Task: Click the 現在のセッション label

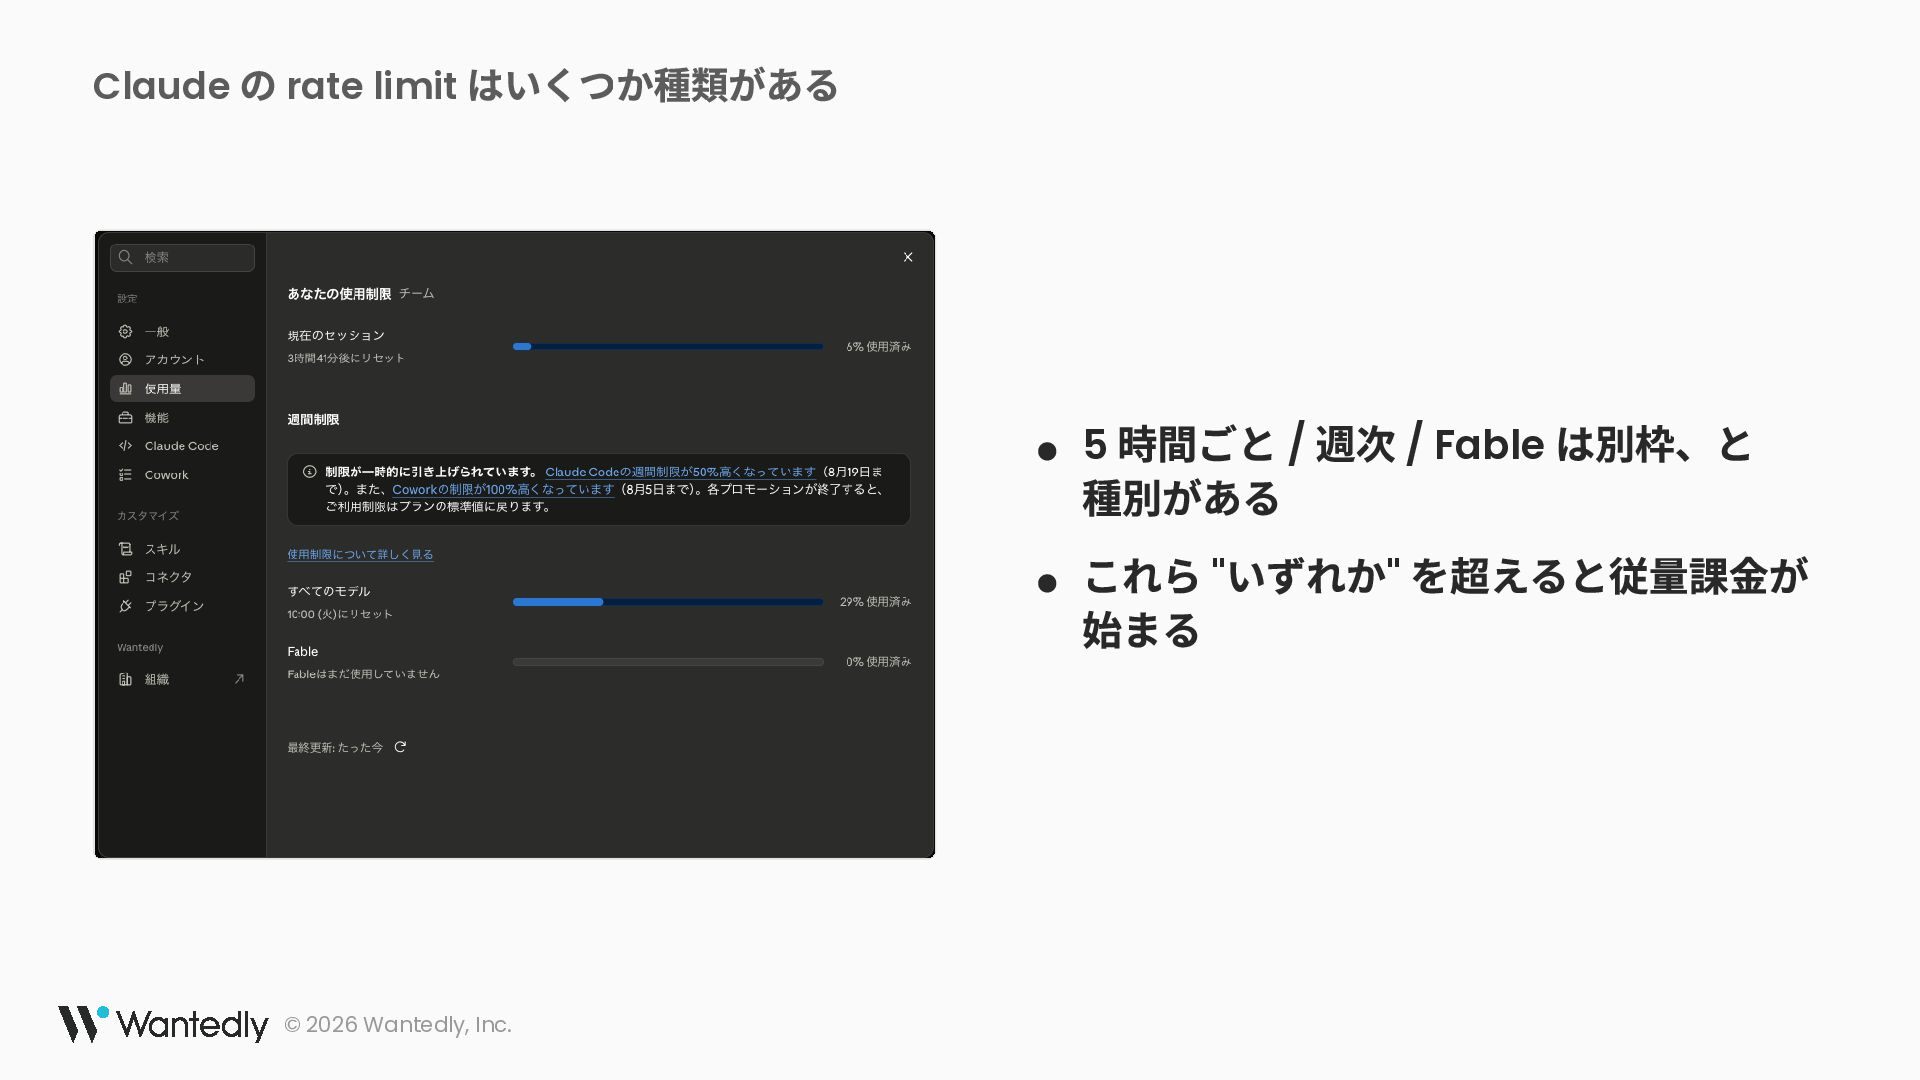Action: (336, 336)
